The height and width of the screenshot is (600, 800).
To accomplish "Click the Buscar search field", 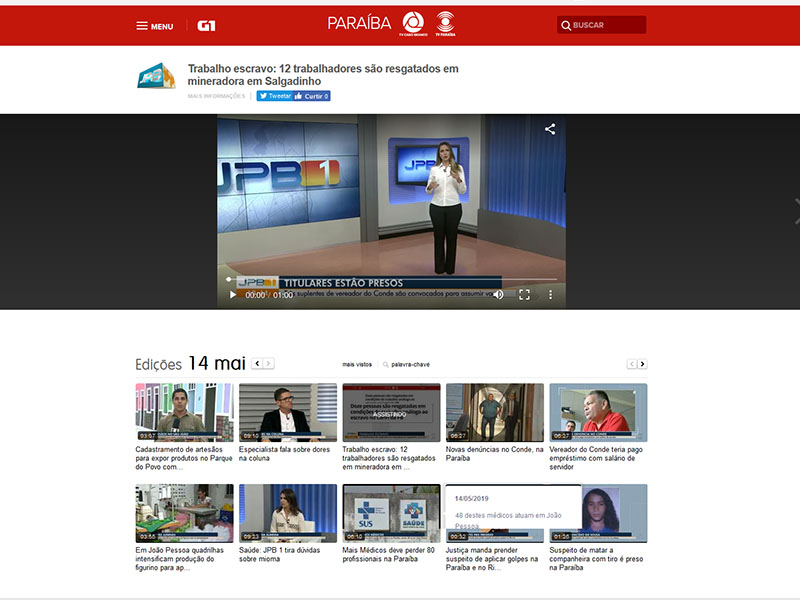I will point(602,25).
